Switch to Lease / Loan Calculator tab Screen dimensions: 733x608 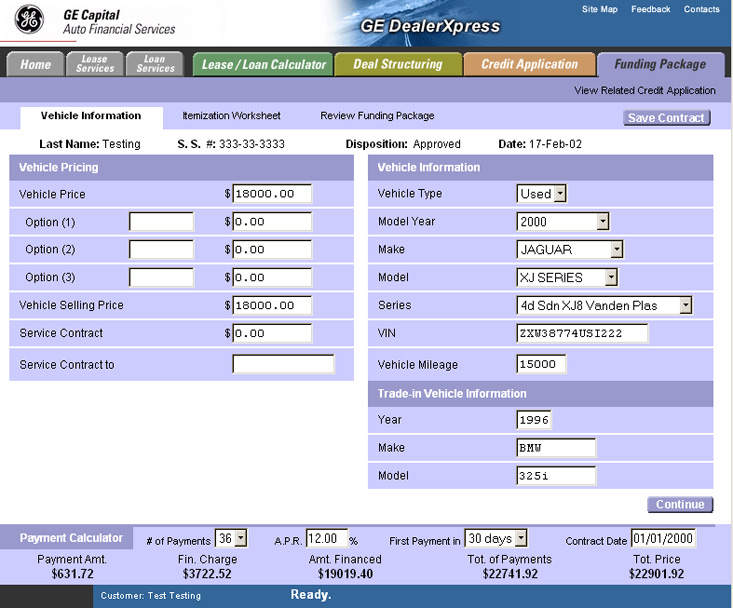pyautogui.click(x=263, y=64)
